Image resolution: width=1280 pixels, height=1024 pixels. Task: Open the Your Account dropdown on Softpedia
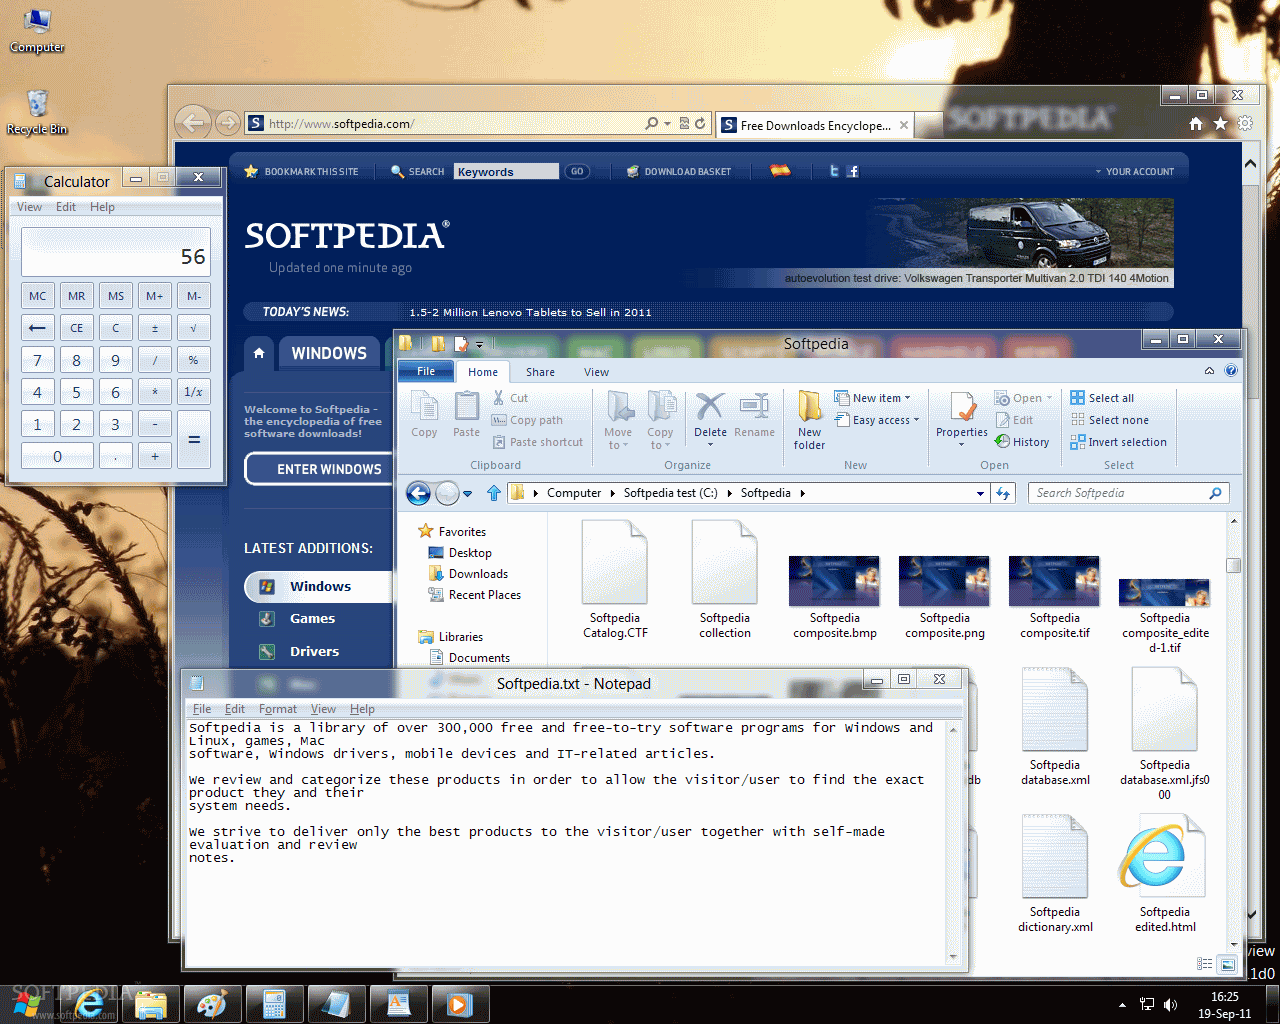point(1134,172)
